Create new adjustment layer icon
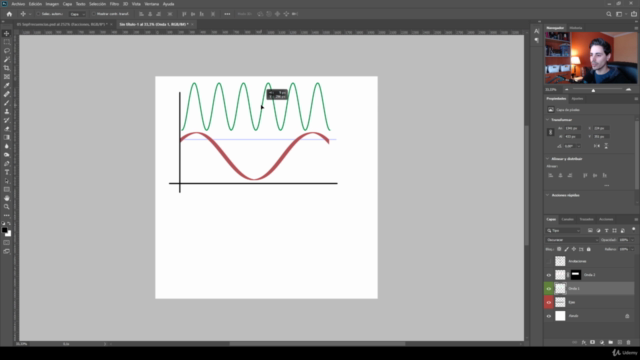Viewport: 640px width, 360px height. 602,342
